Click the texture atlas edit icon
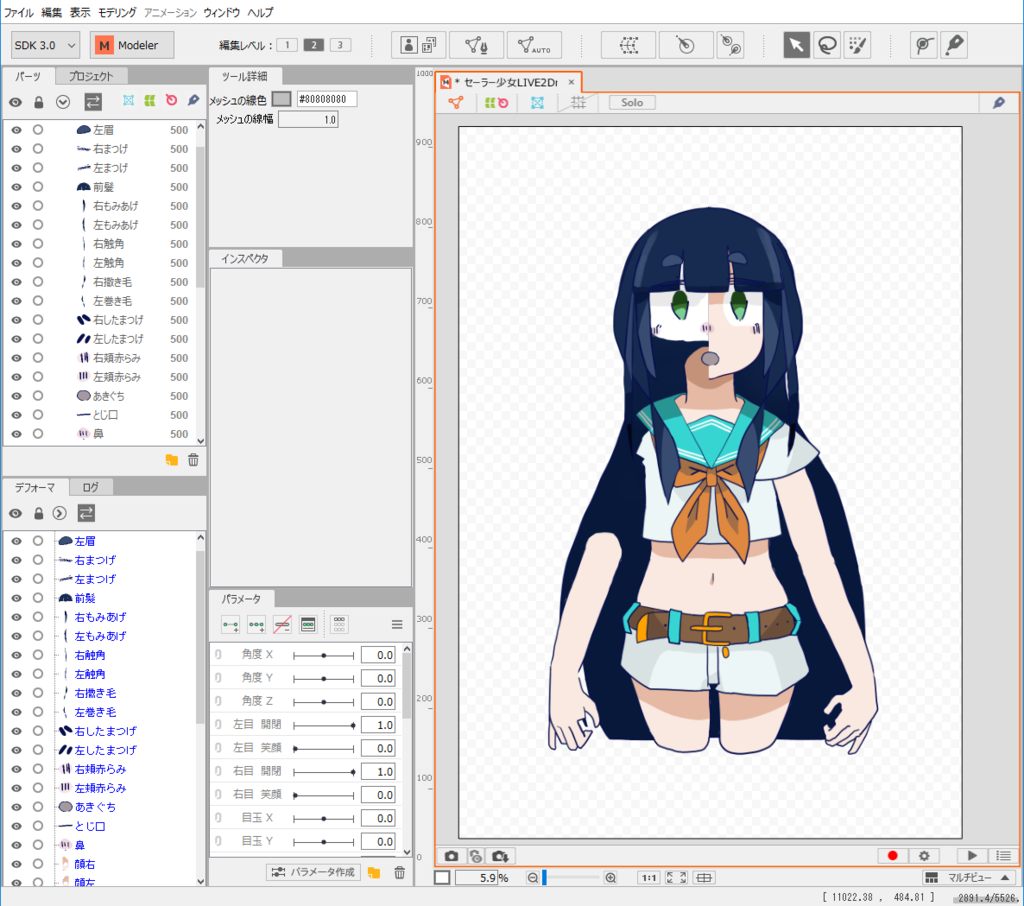1024x906 pixels. pos(419,45)
